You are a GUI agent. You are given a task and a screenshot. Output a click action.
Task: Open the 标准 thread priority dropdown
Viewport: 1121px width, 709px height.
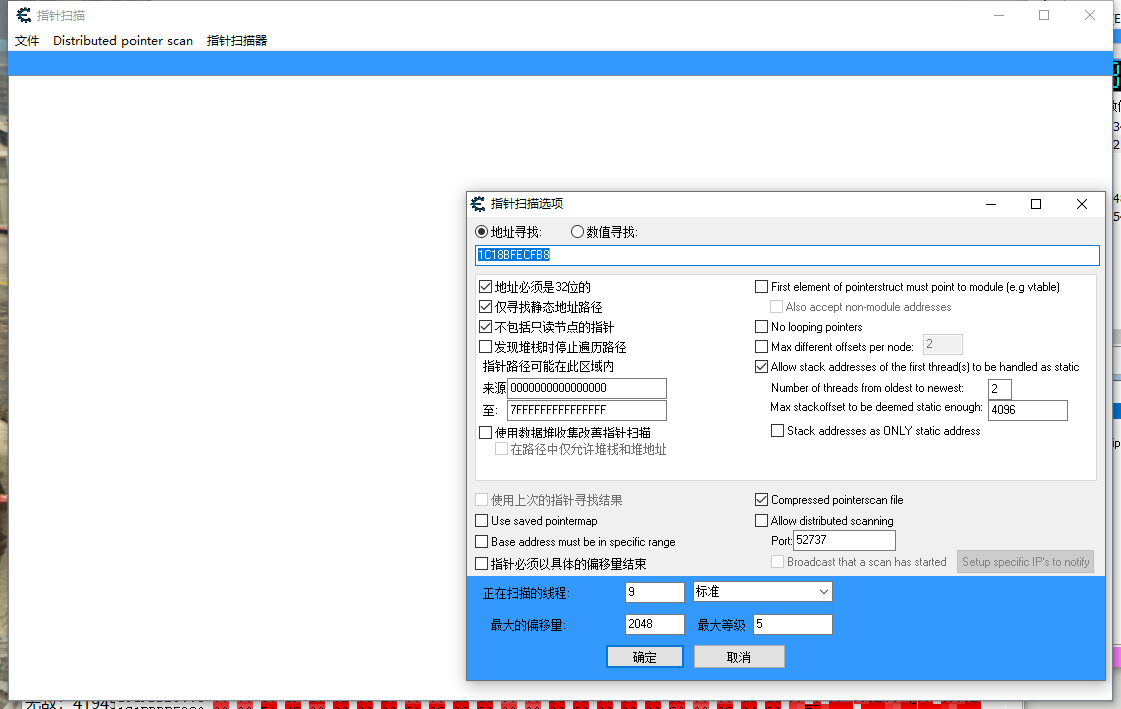click(763, 592)
